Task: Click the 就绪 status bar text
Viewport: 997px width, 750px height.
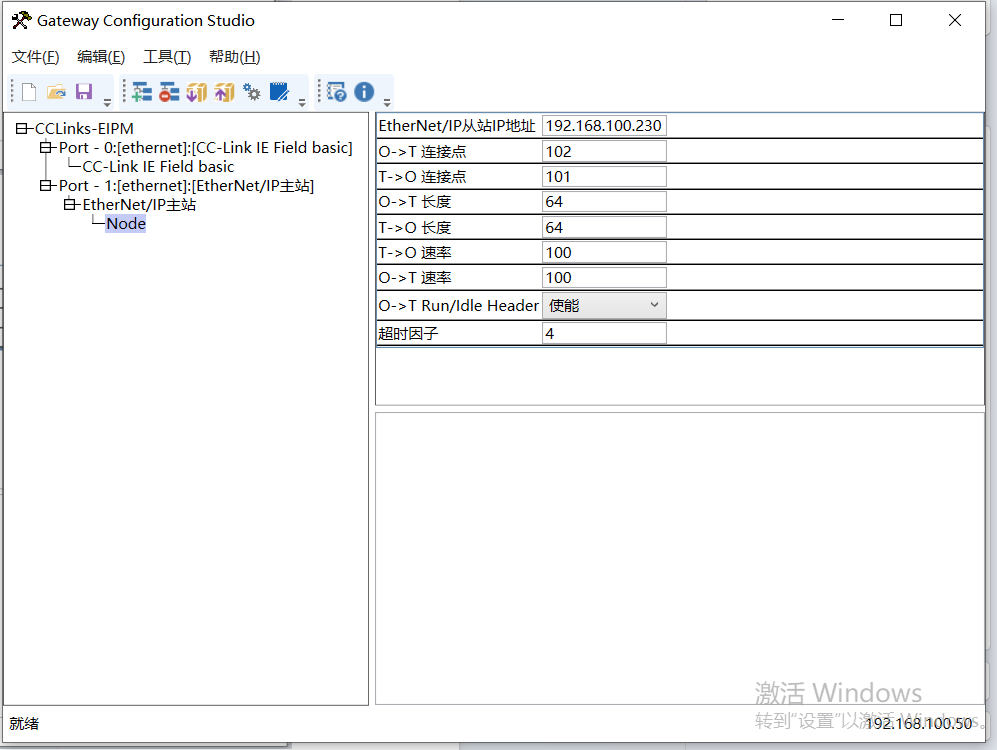Action: (x=24, y=723)
